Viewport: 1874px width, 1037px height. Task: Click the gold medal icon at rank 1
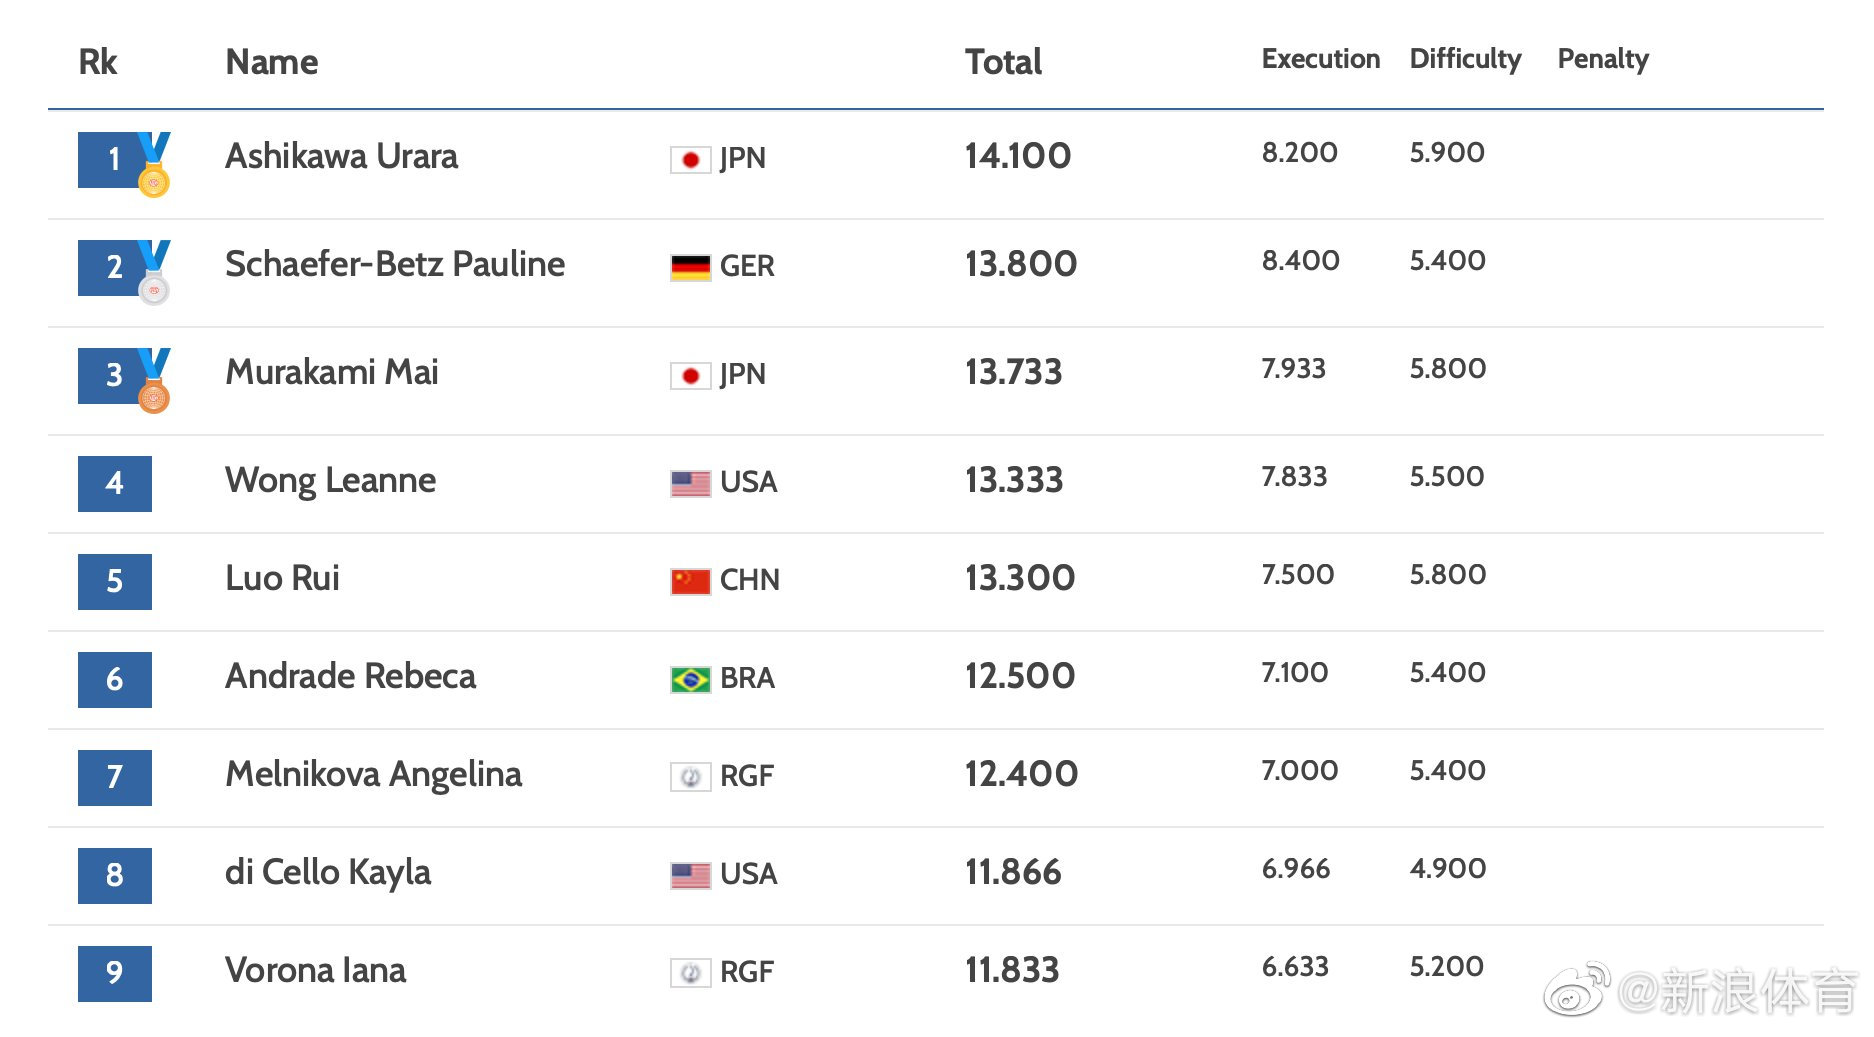154,165
